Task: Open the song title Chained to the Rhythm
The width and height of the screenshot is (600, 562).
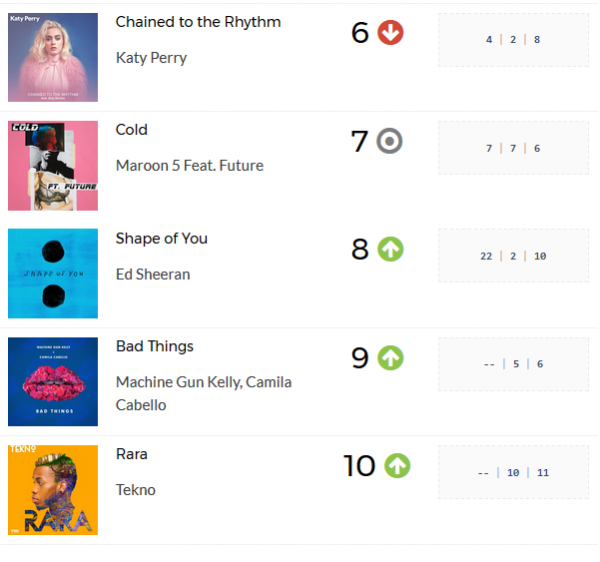Action: tap(198, 22)
